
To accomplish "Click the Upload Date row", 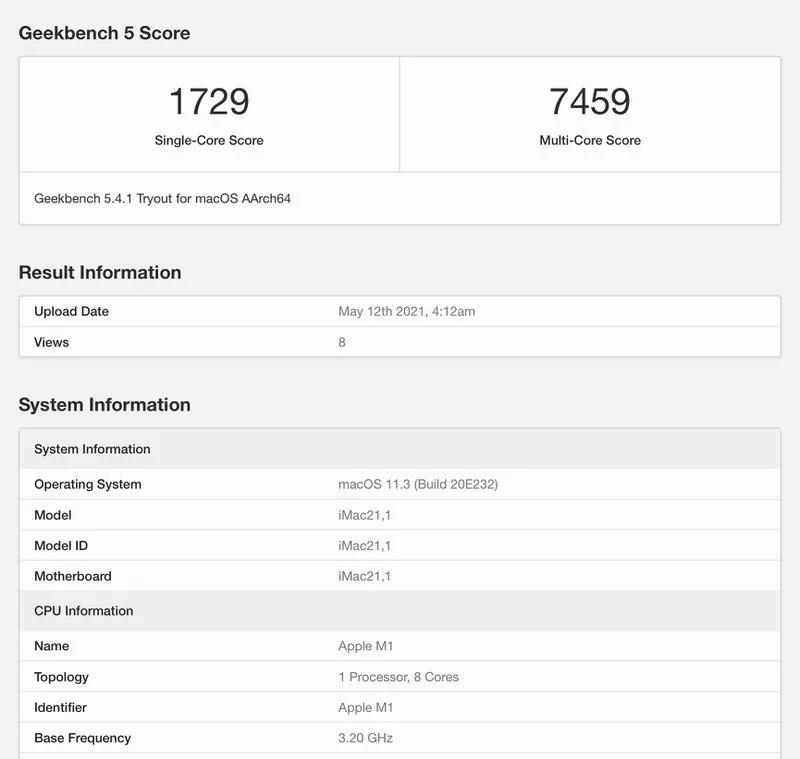I will point(71,311).
